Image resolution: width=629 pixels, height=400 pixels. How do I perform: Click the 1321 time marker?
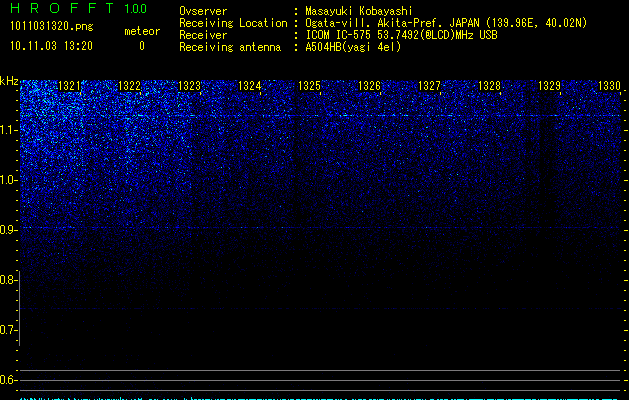[x=69, y=86]
